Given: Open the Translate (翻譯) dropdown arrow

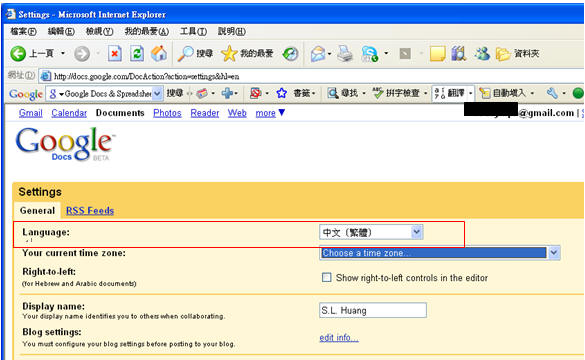Looking at the screenshot, I should point(470,93).
